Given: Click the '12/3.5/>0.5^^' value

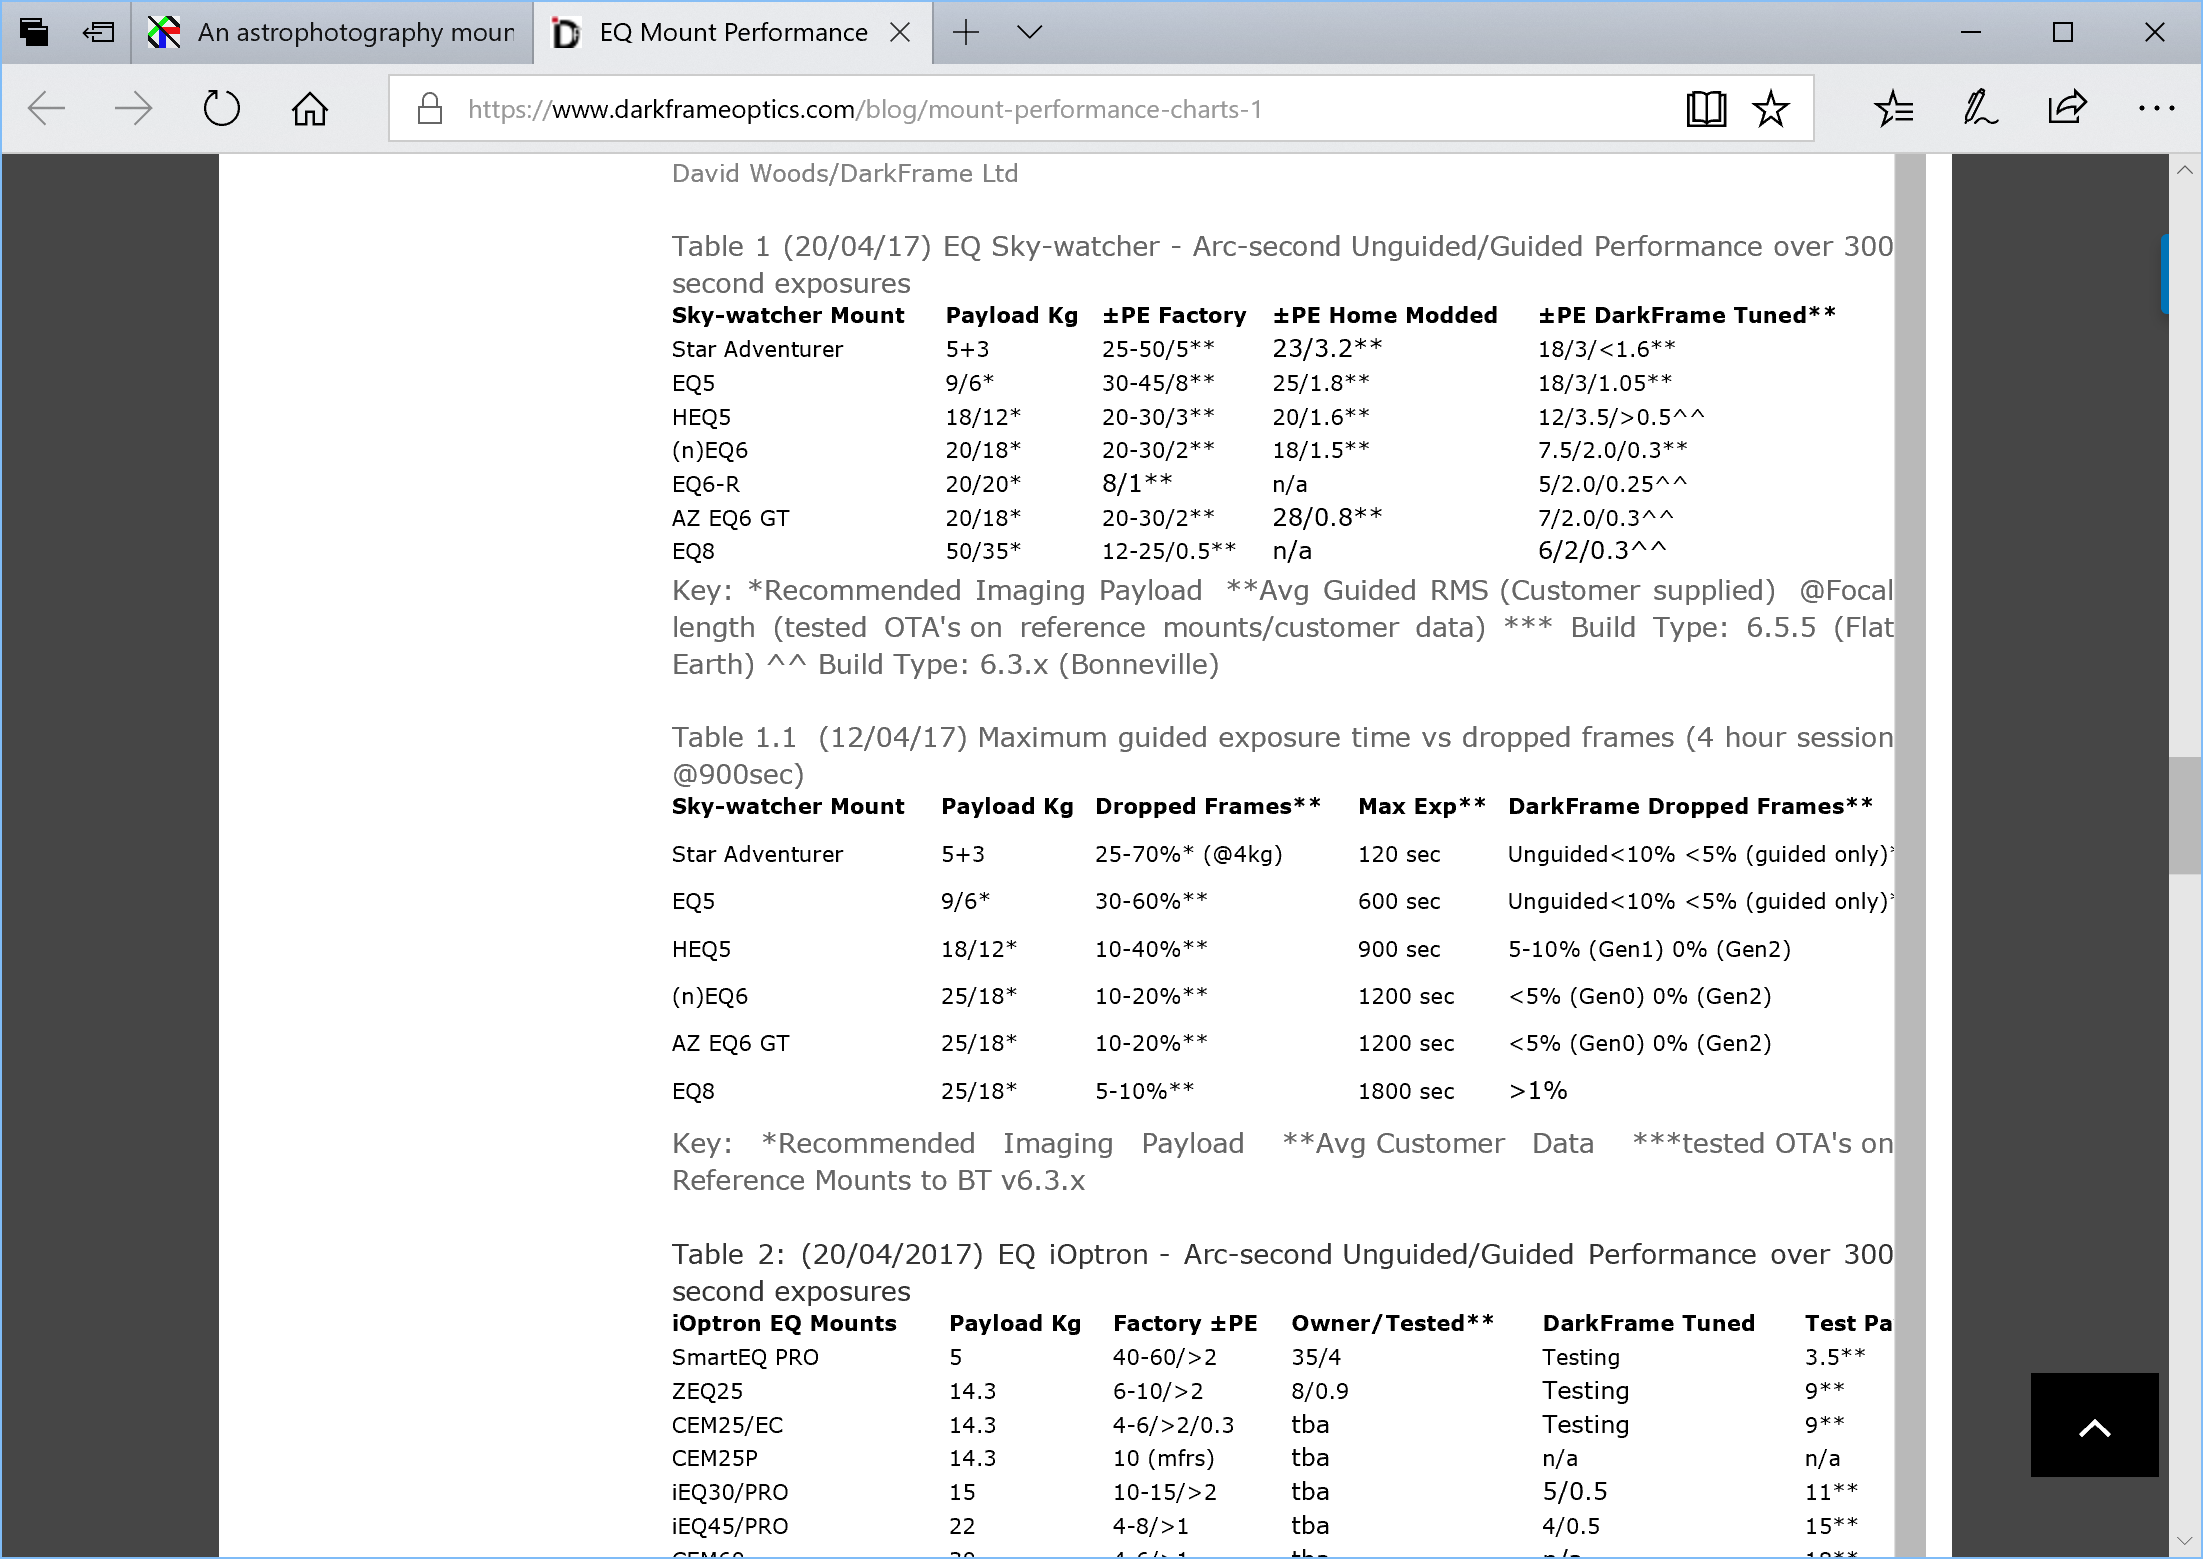Looking at the screenshot, I should (x=1621, y=417).
